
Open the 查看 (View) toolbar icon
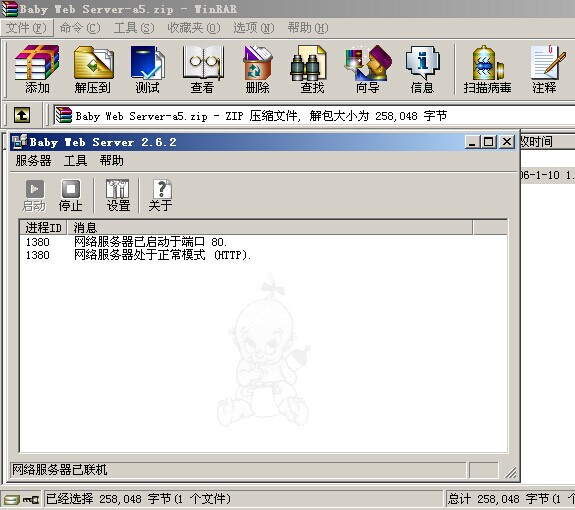(202, 69)
